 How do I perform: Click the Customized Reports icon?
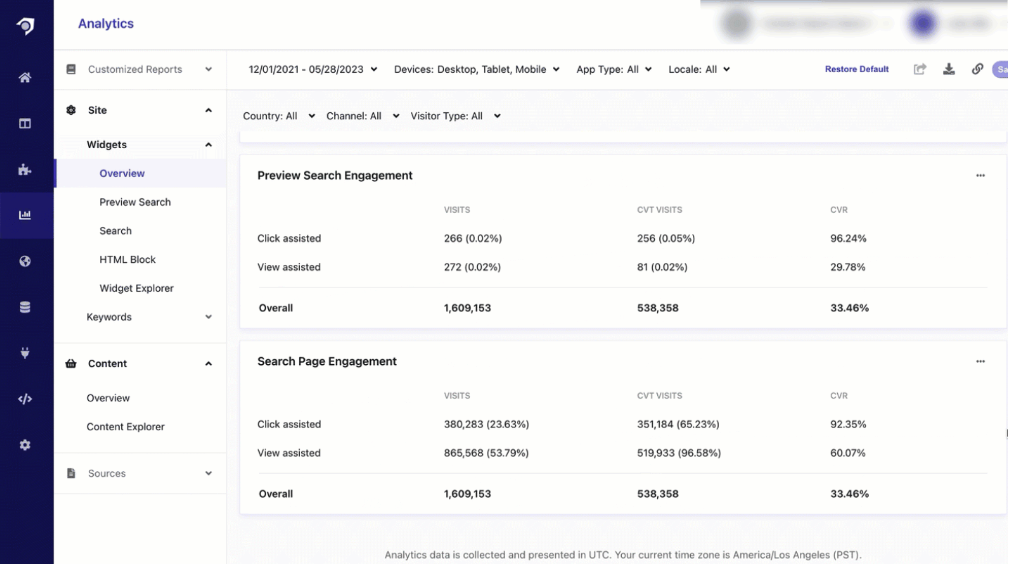[x=71, y=69]
